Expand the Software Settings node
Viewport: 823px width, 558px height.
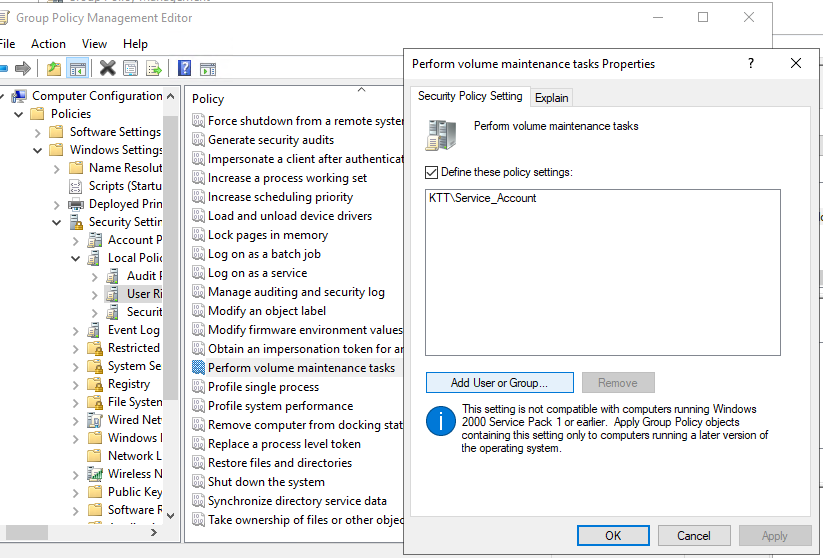click(38, 132)
